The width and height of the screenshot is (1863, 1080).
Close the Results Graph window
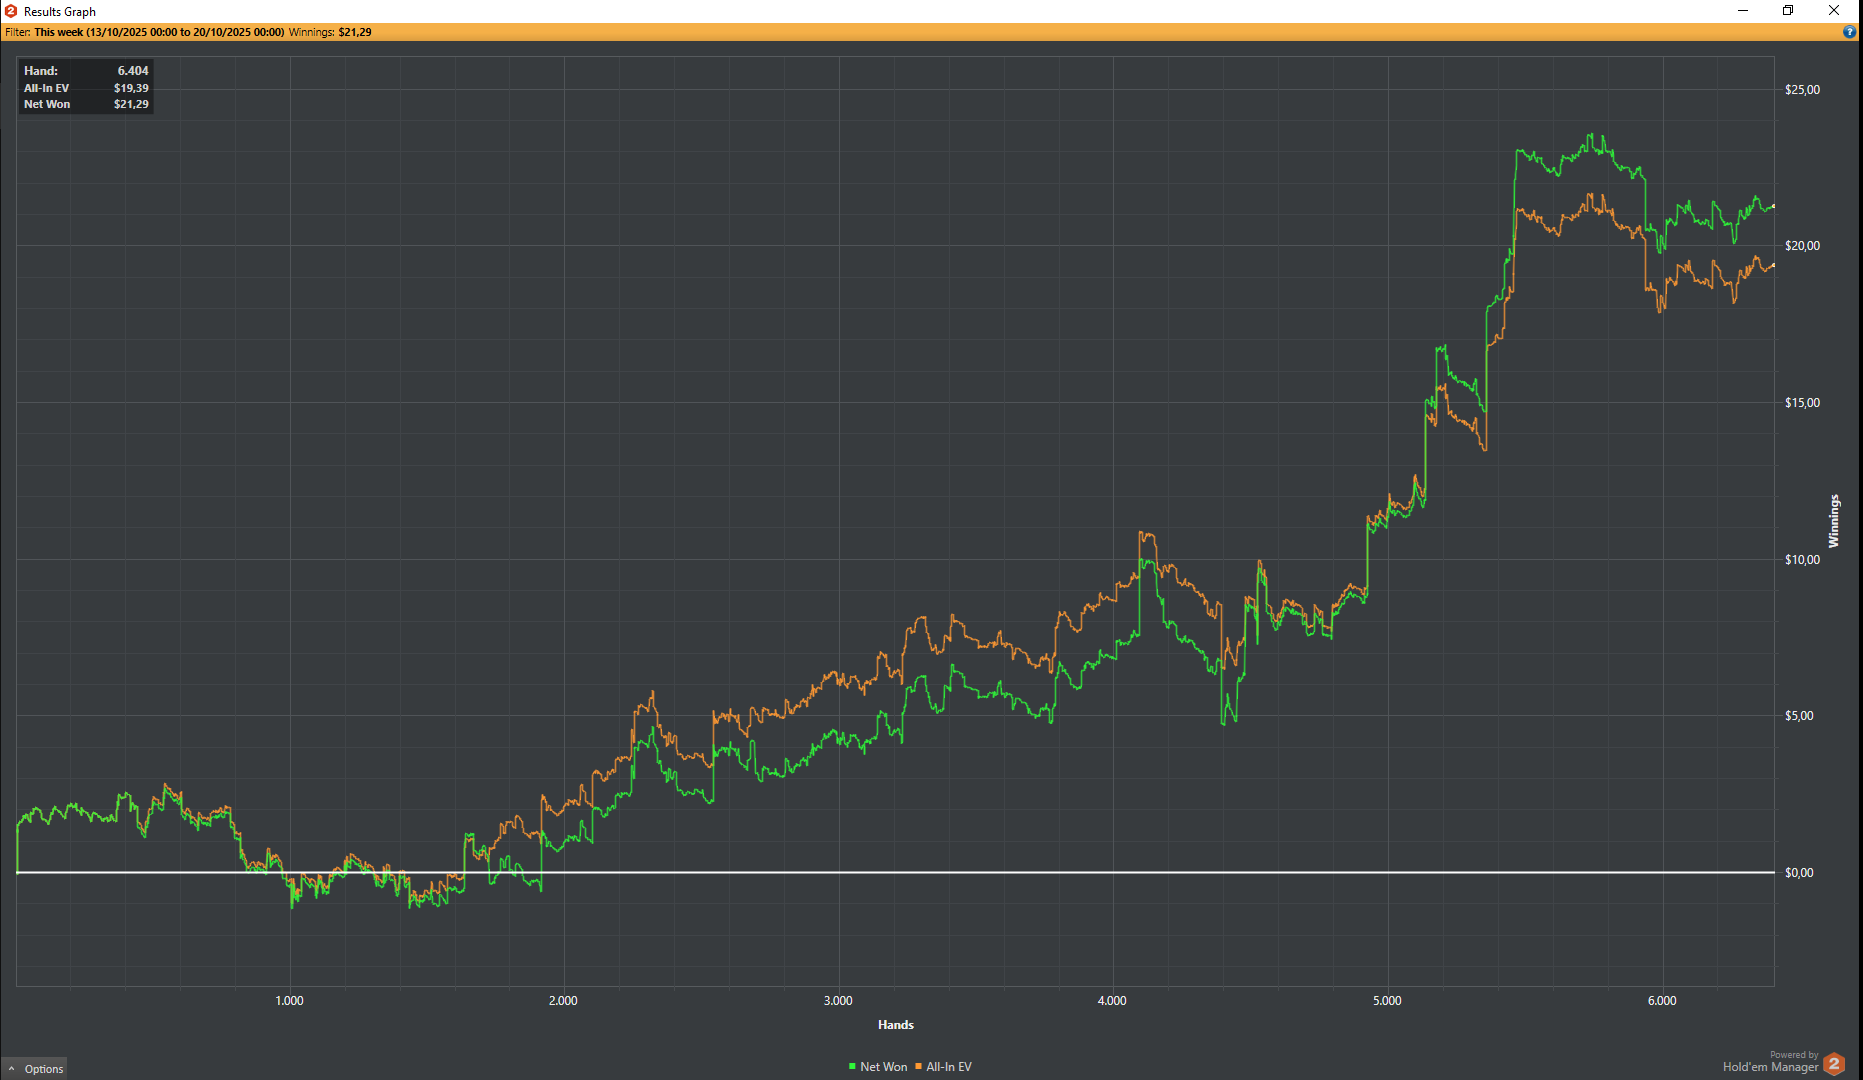click(x=1834, y=11)
